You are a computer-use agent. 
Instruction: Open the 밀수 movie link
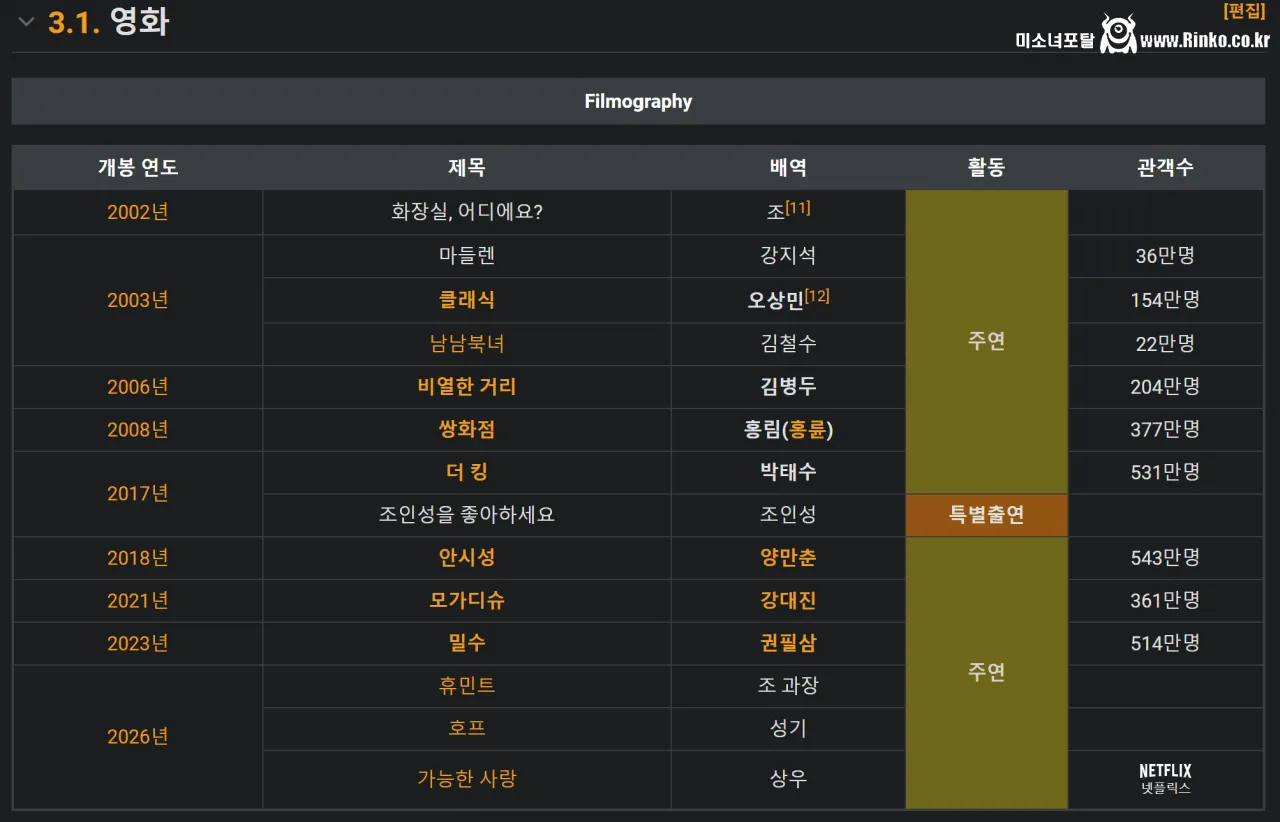(x=466, y=643)
